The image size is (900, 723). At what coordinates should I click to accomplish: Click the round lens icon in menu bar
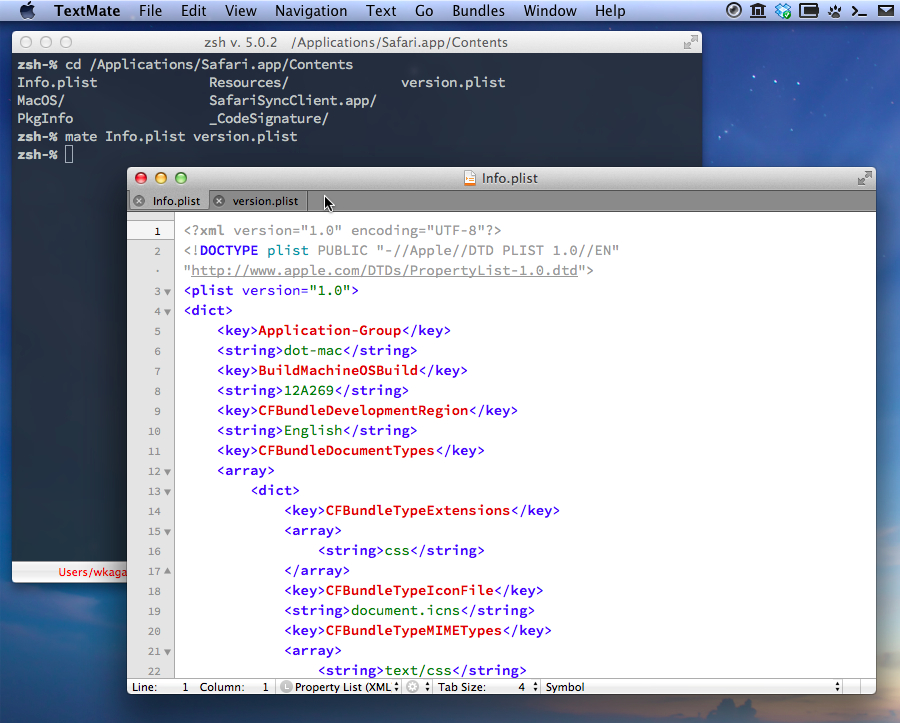click(x=734, y=10)
